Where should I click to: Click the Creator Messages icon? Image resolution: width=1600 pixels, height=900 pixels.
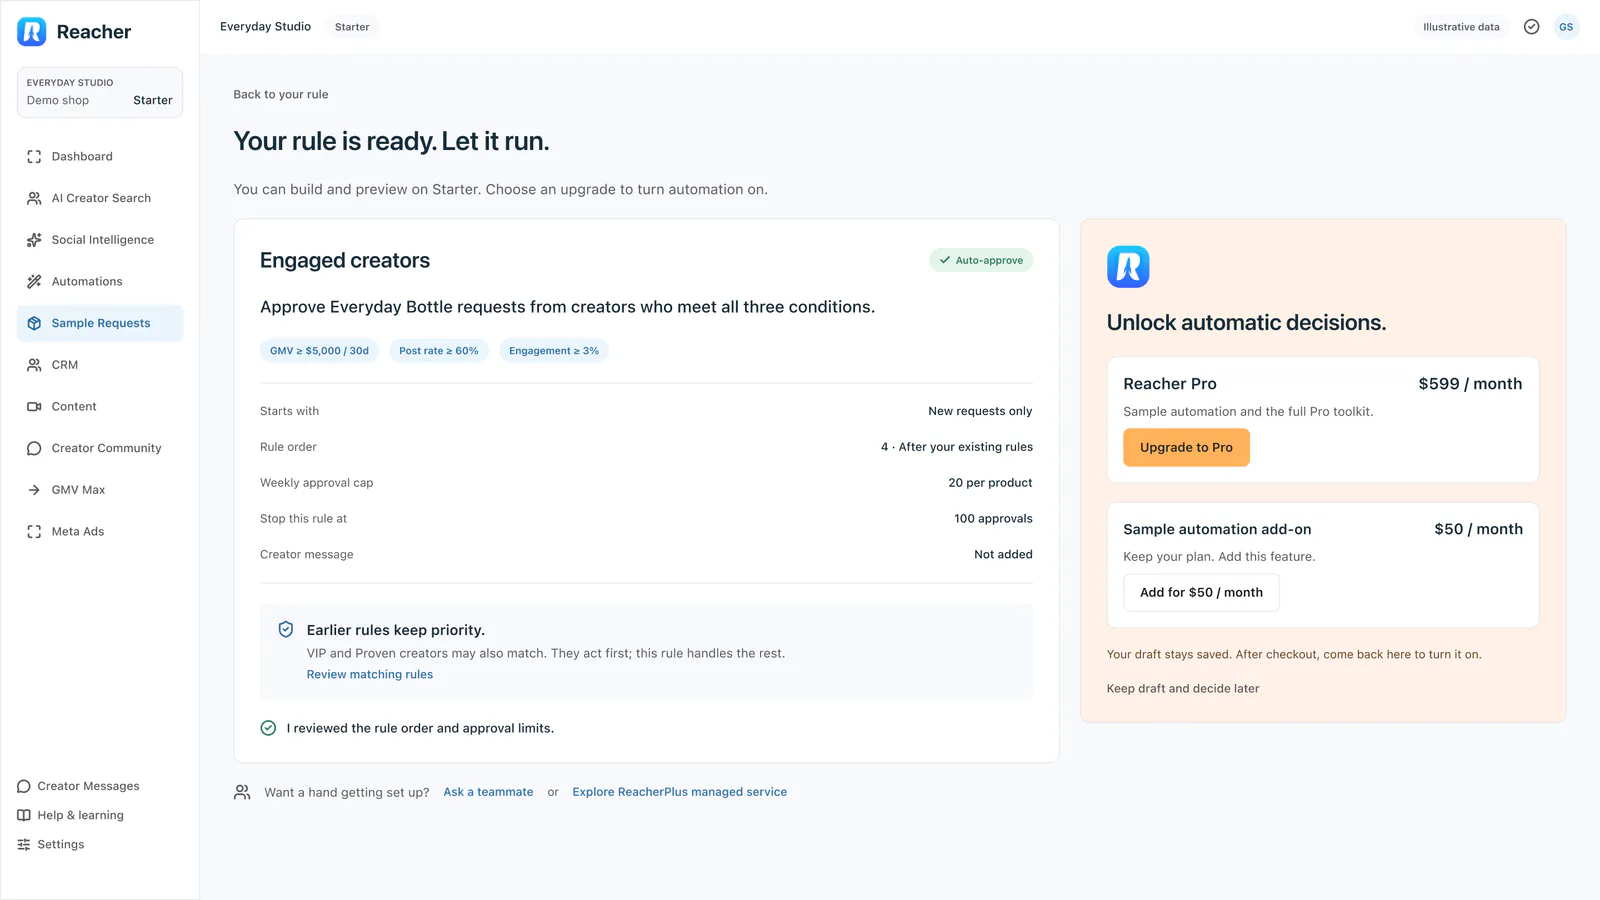tap(24, 786)
